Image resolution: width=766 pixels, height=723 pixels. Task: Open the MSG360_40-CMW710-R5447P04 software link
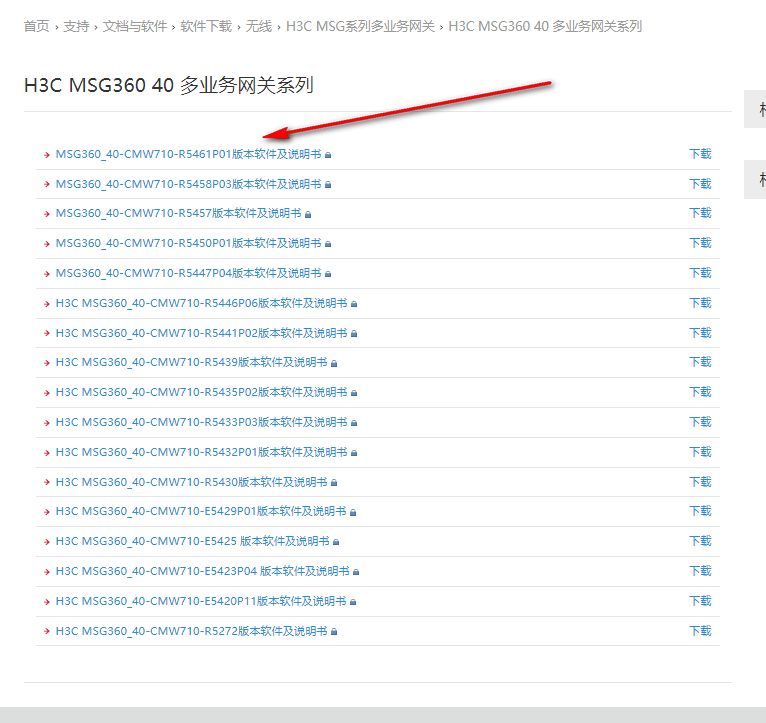(189, 273)
